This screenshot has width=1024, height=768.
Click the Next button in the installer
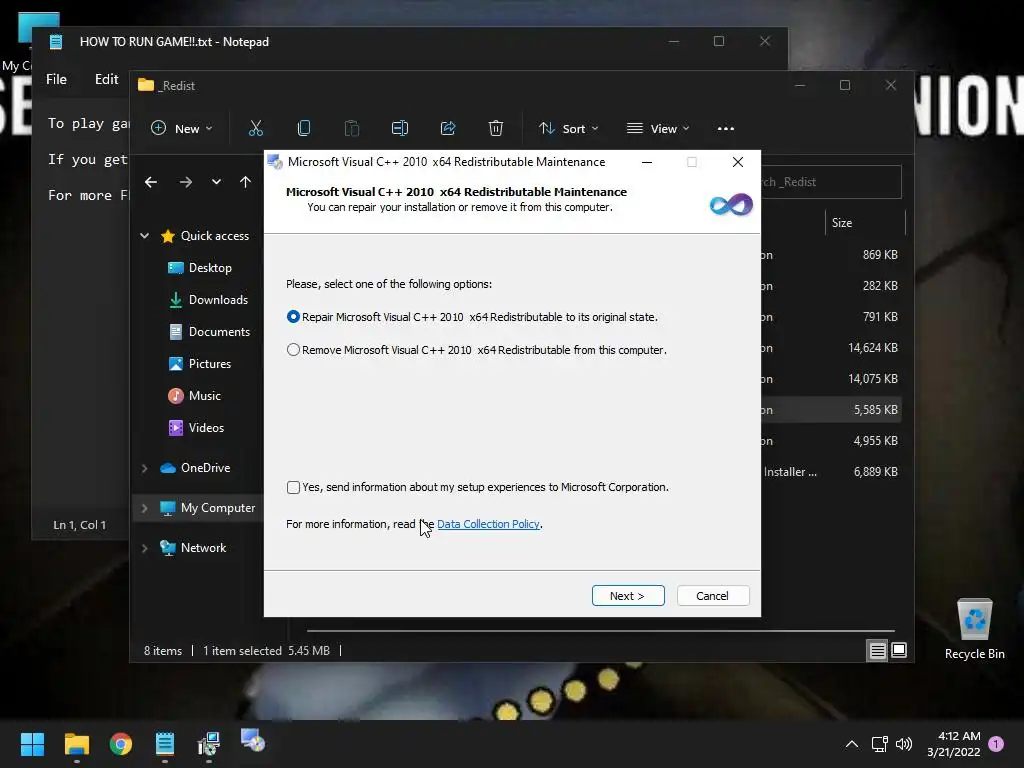tap(628, 596)
